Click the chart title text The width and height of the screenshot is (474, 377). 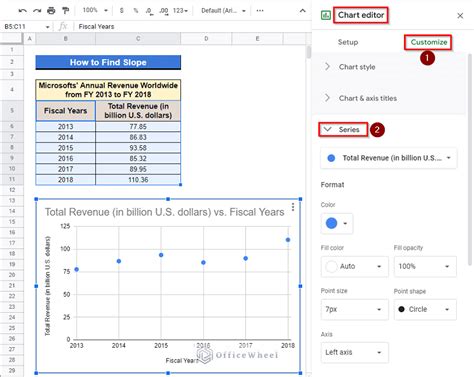click(x=164, y=212)
